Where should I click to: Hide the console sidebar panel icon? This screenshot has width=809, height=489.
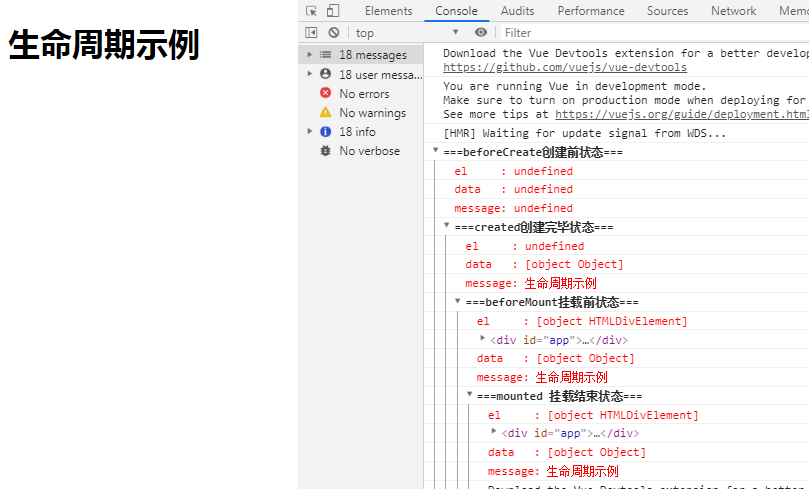(x=311, y=32)
